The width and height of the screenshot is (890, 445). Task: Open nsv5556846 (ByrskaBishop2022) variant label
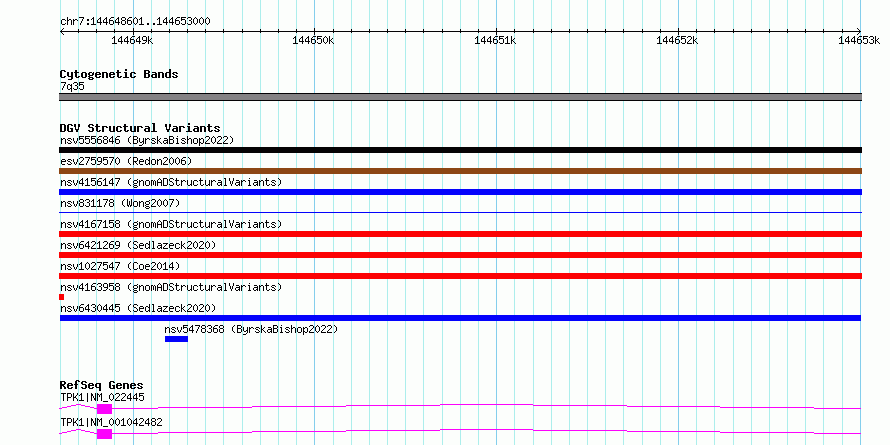pyautogui.click(x=147, y=140)
